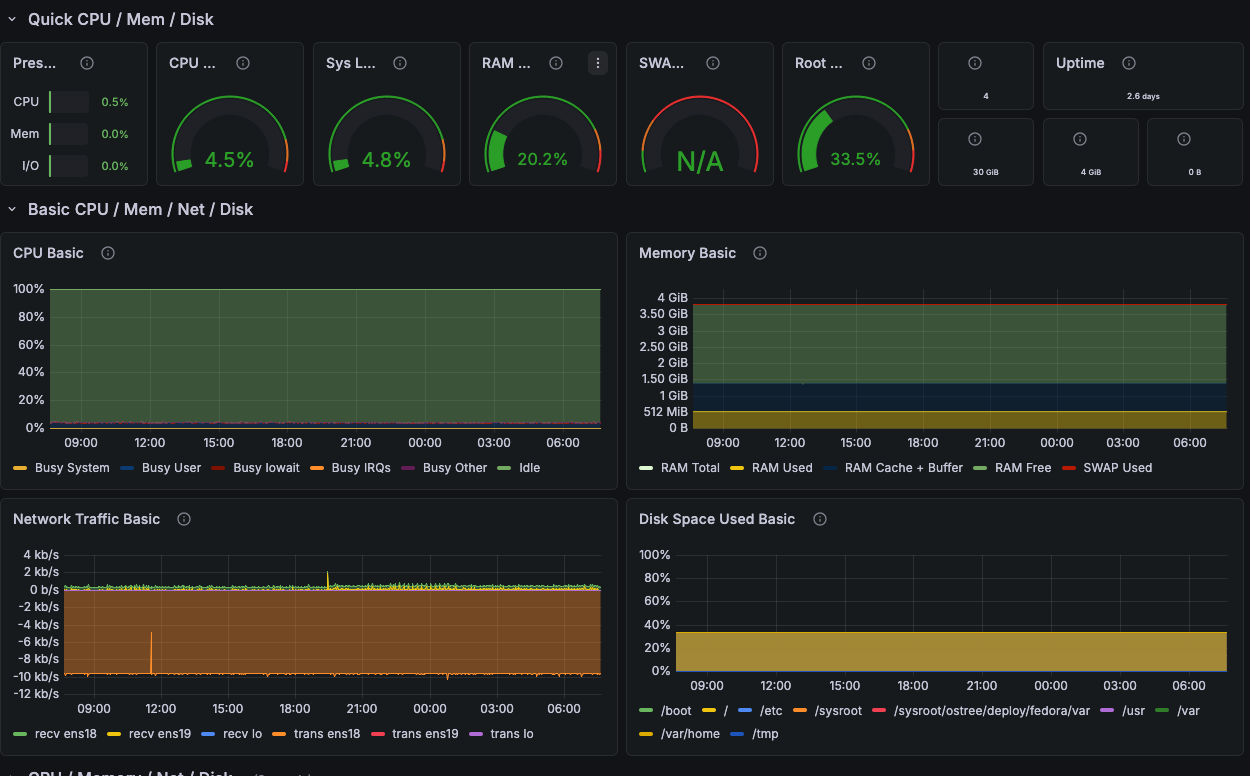1250x776 pixels.
Task: Click the info icon on the SWAP gauge panel
Action: pyautogui.click(x=713, y=63)
